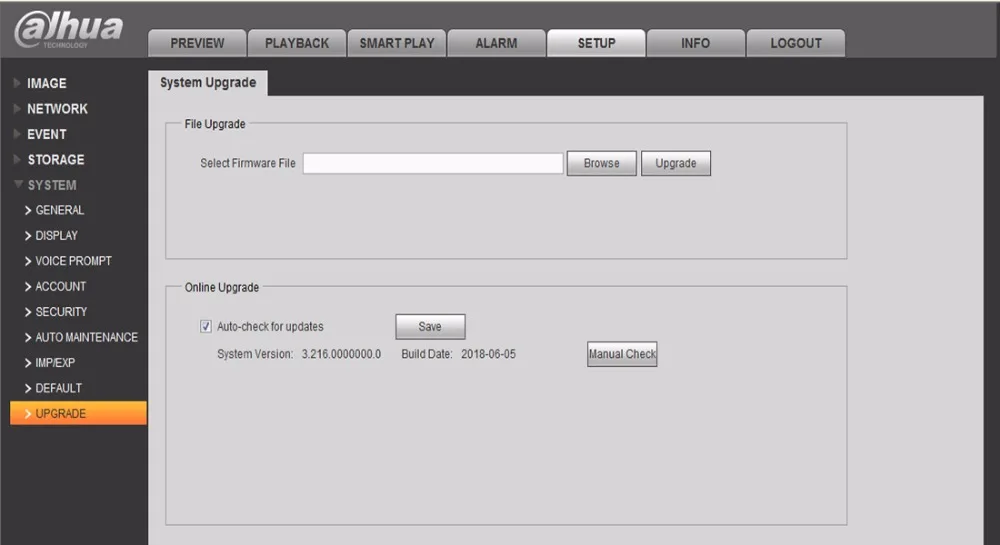
Task: Expand the IMAGE section
Action: (x=46, y=84)
